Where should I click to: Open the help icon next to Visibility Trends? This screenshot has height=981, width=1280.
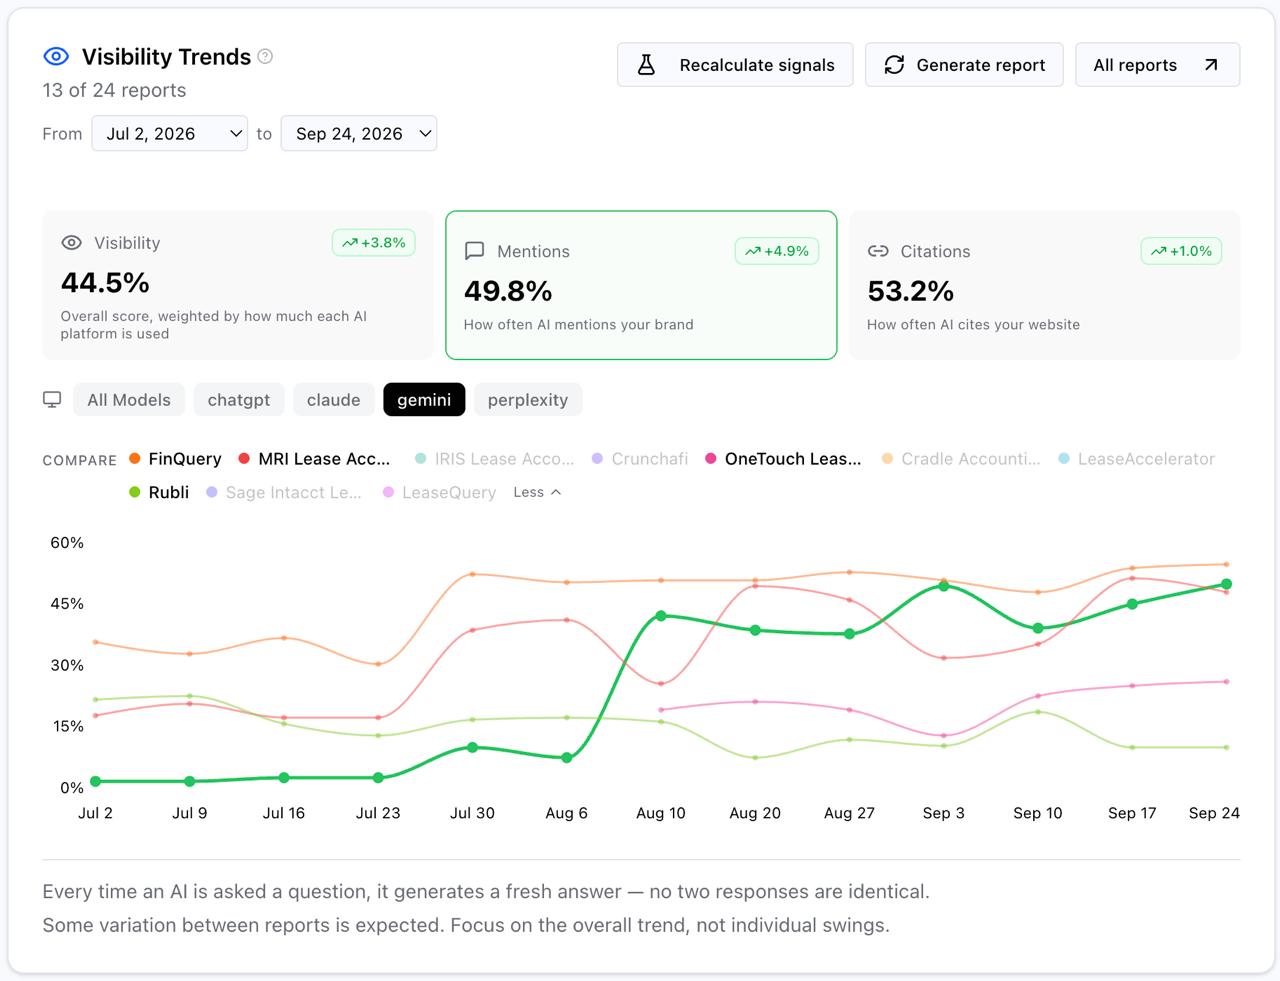(x=265, y=57)
